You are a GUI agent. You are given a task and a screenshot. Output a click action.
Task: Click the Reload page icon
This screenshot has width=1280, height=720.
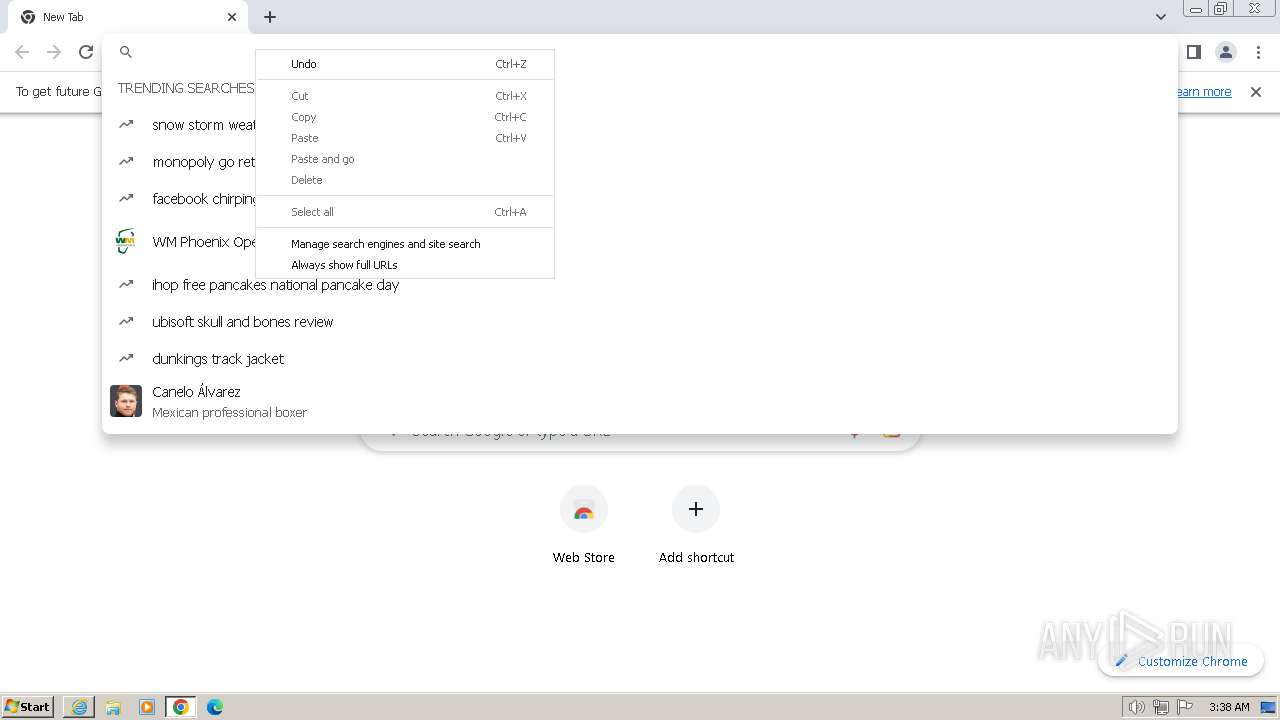[86, 52]
